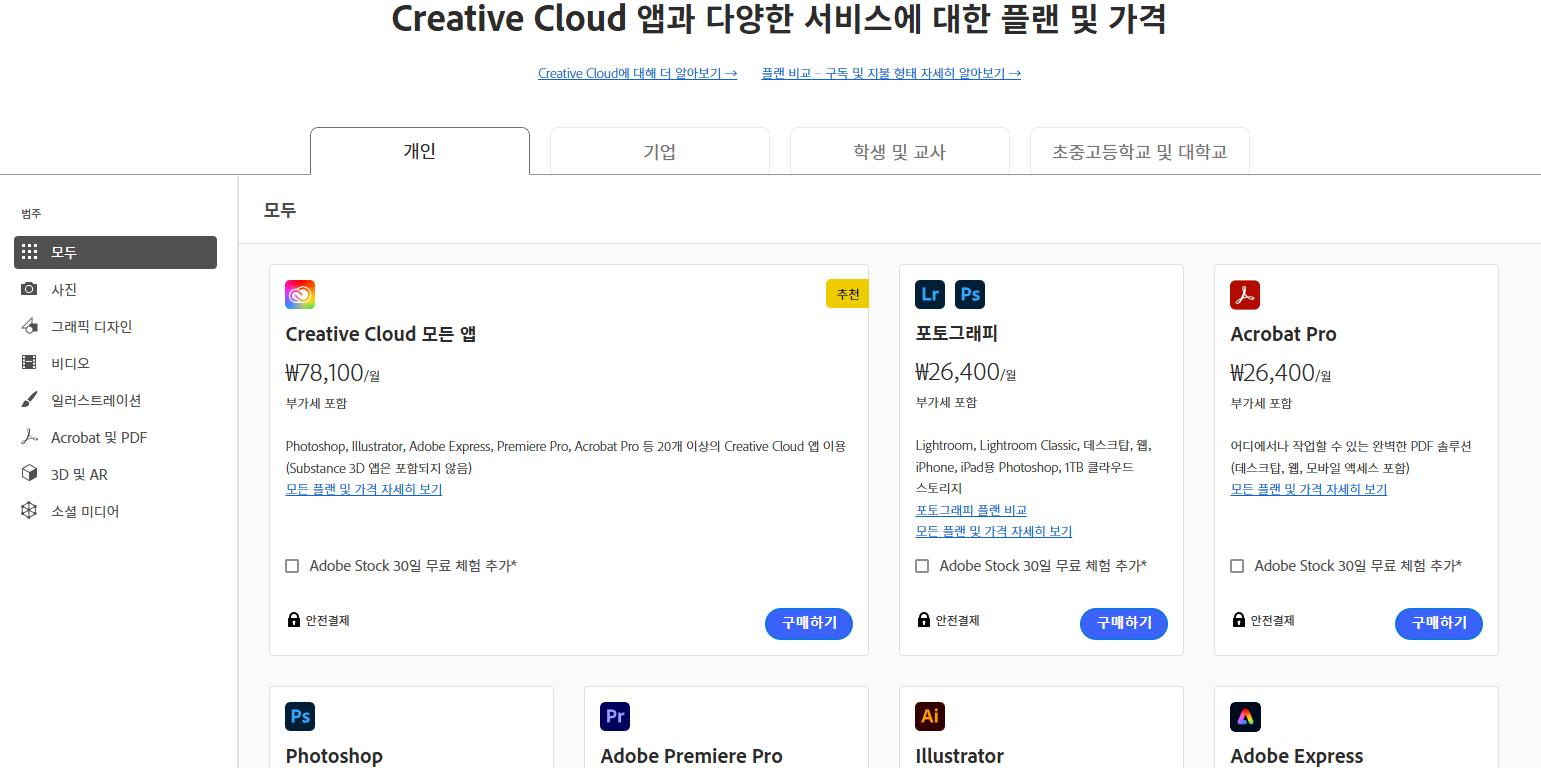The image size is (1541, 768).
Task: Open the 포토그래피 플랜 비교 link
Action: click(971, 510)
